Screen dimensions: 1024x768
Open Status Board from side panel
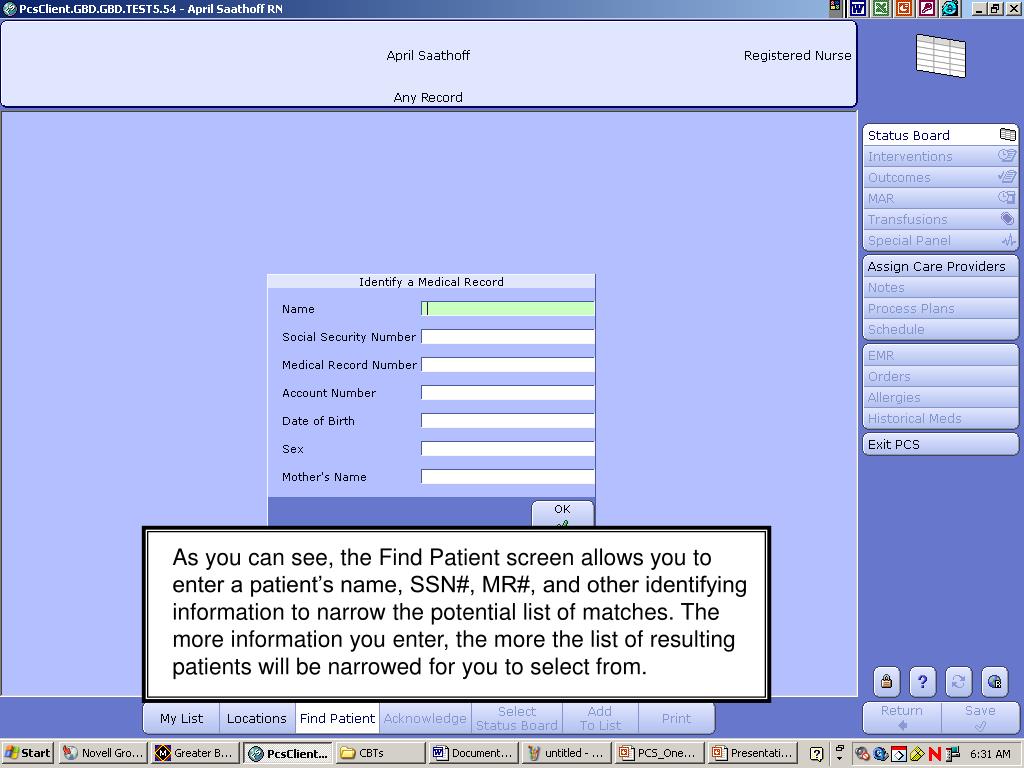pyautogui.click(x=940, y=135)
